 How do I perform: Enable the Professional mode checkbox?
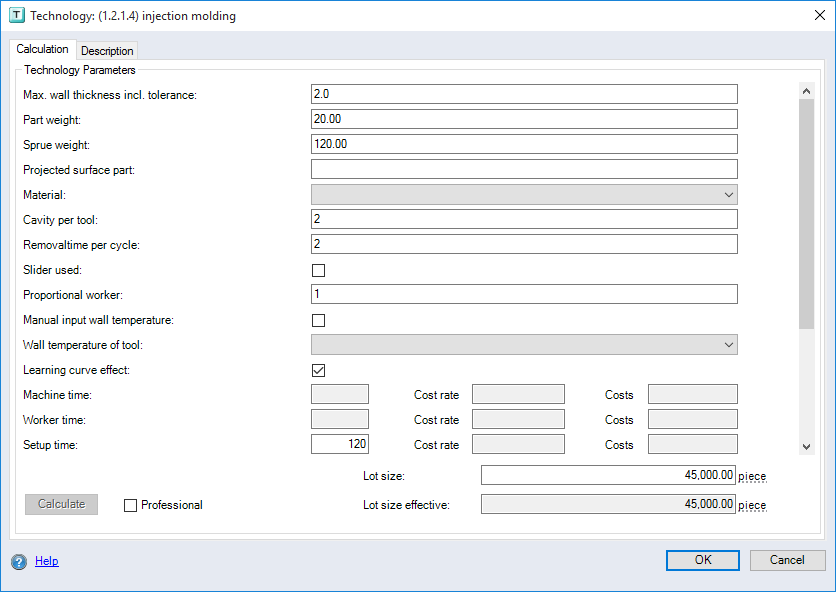click(130, 504)
